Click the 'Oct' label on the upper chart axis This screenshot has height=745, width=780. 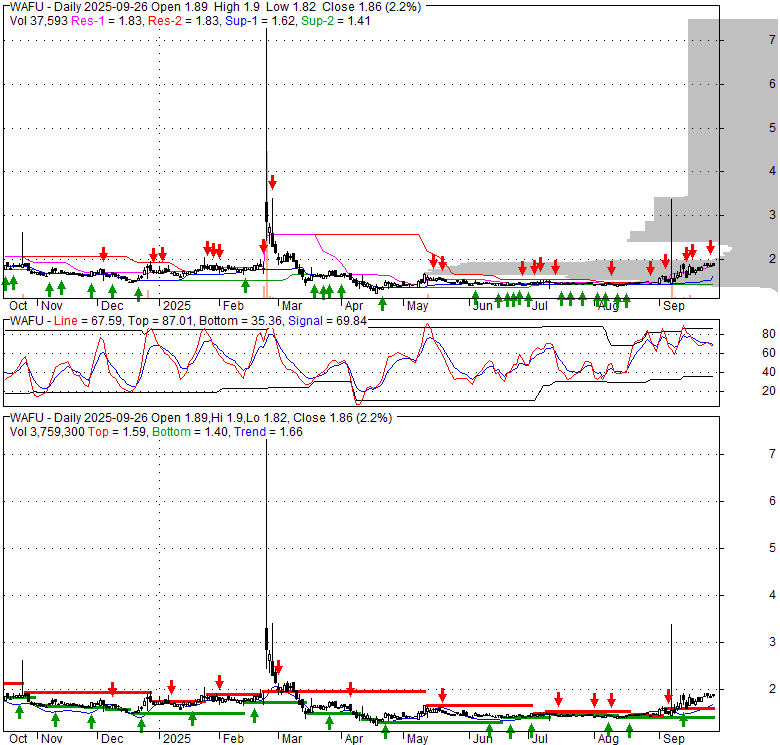click(x=18, y=306)
